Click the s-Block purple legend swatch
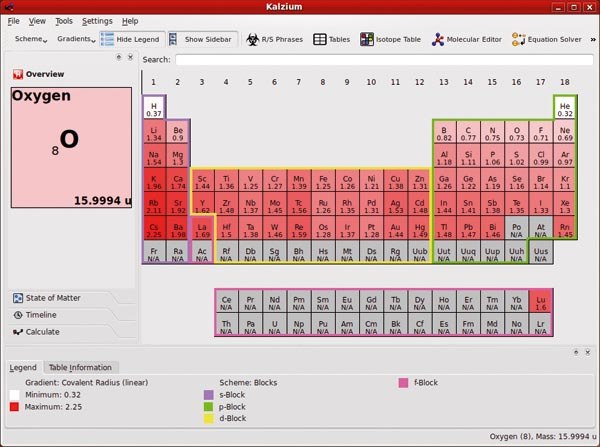The width and height of the screenshot is (600, 447). click(x=209, y=395)
